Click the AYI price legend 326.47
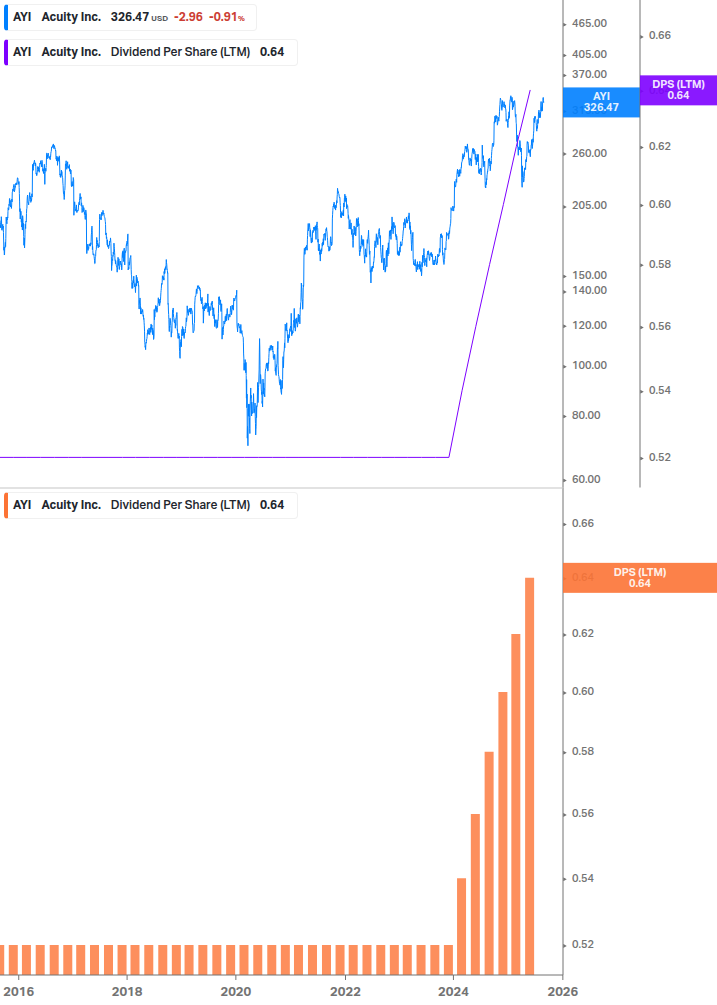The height and width of the screenshot is (1005, 717). 130,17
